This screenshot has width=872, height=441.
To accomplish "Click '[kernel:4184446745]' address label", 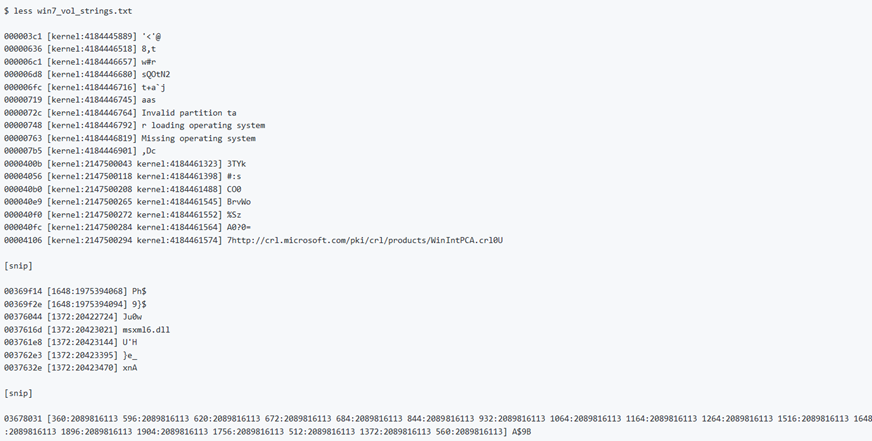I will tap(92, 100).
